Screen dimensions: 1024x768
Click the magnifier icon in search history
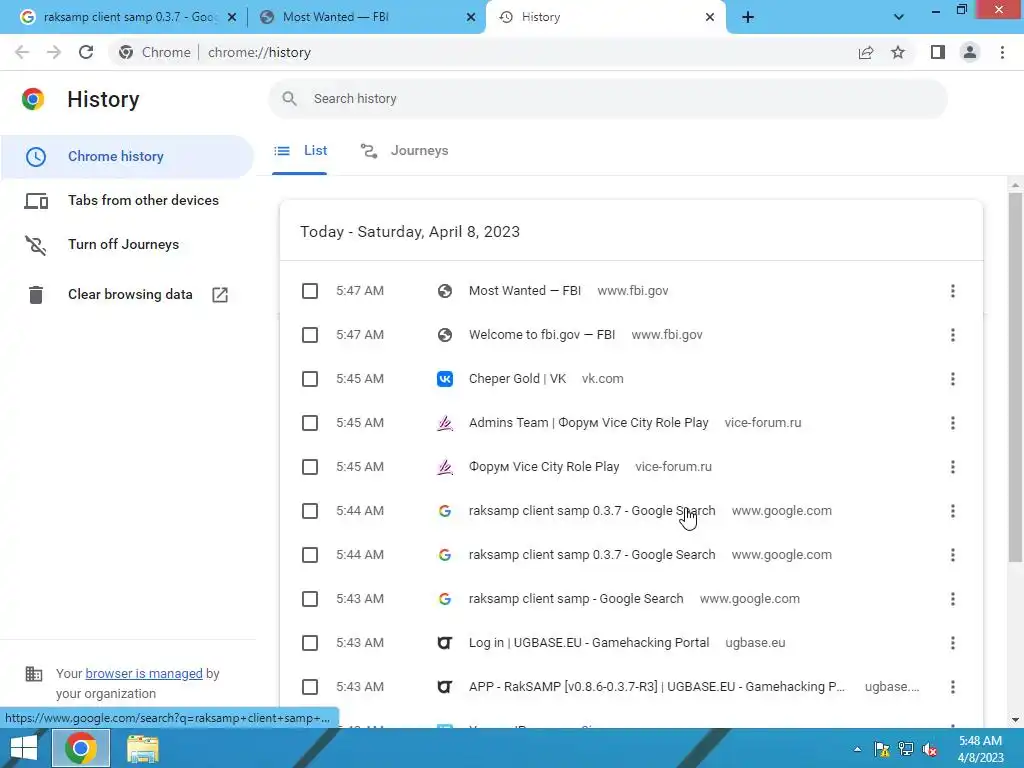[x=289, y=99]
